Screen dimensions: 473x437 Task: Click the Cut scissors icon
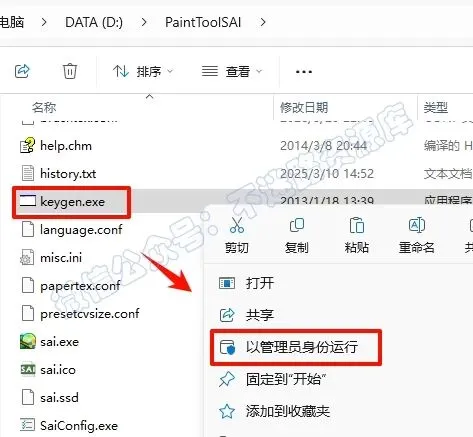click(x=237, y=225)
